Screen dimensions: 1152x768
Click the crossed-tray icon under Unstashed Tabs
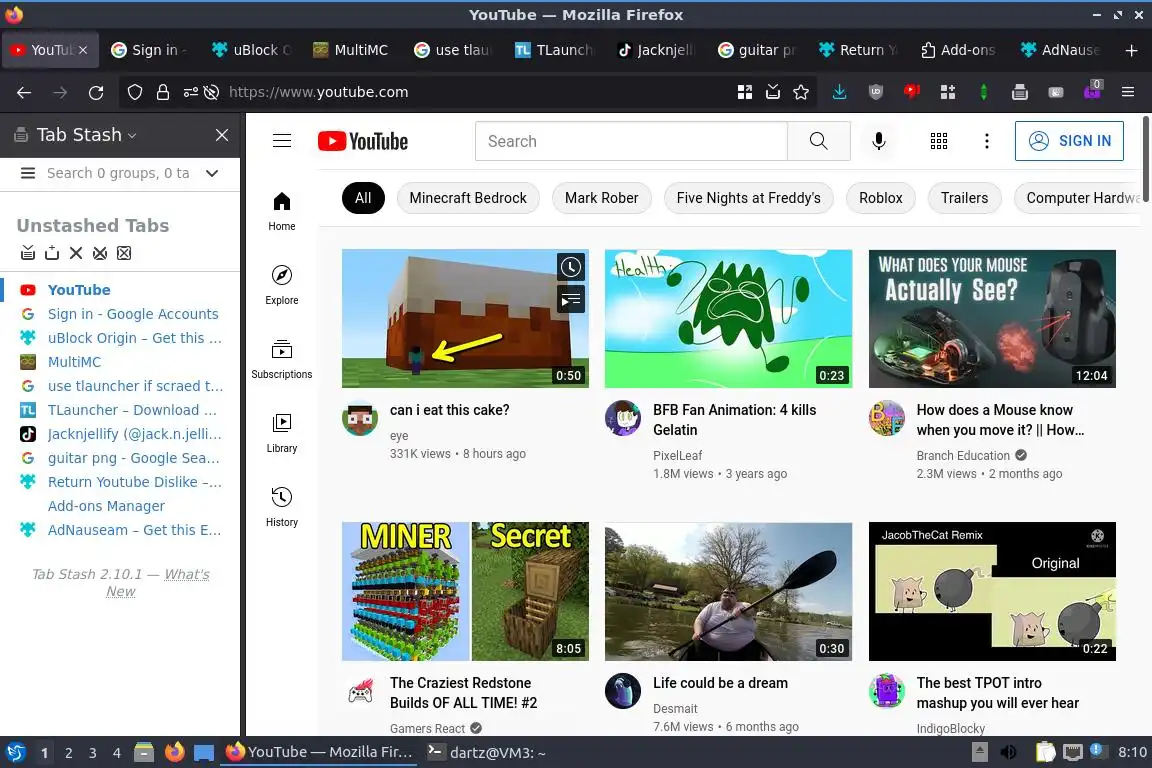coord(100,253)
